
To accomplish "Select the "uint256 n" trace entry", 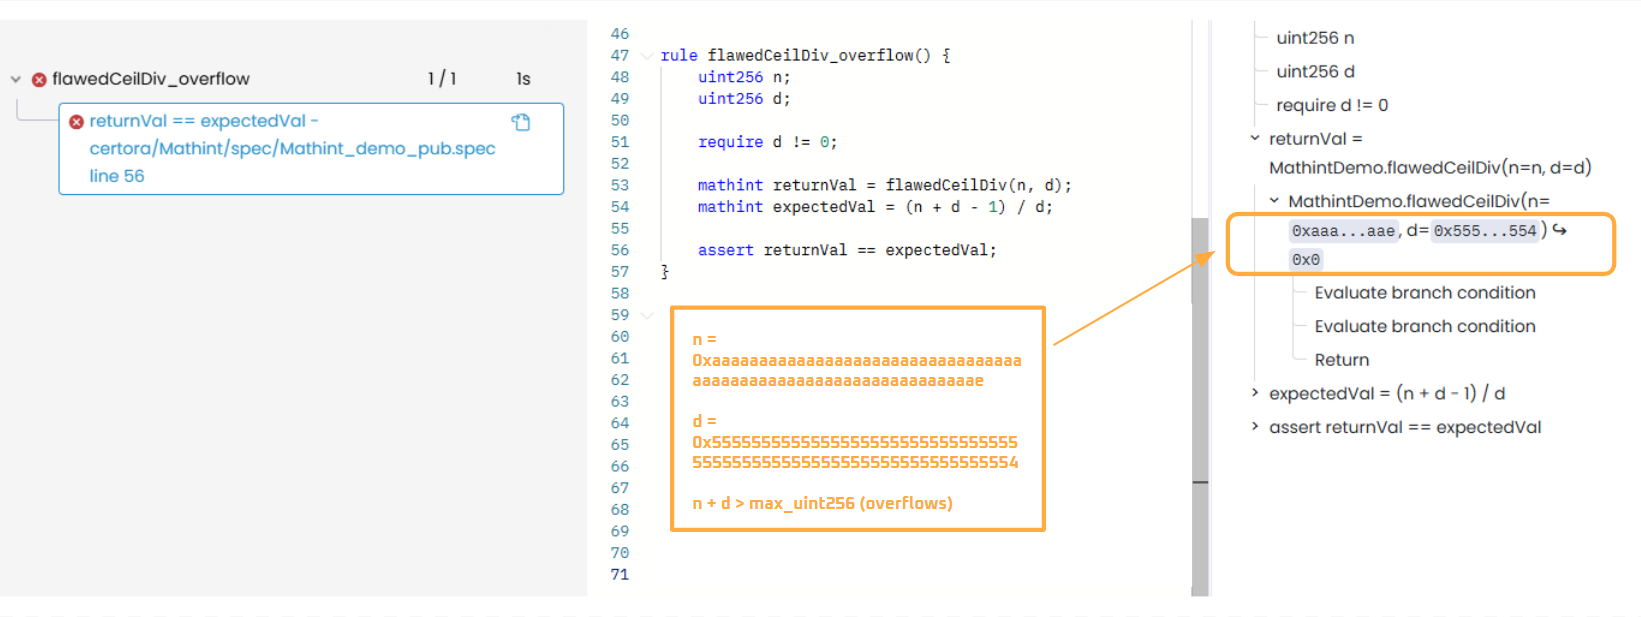I will point(1314,38).
